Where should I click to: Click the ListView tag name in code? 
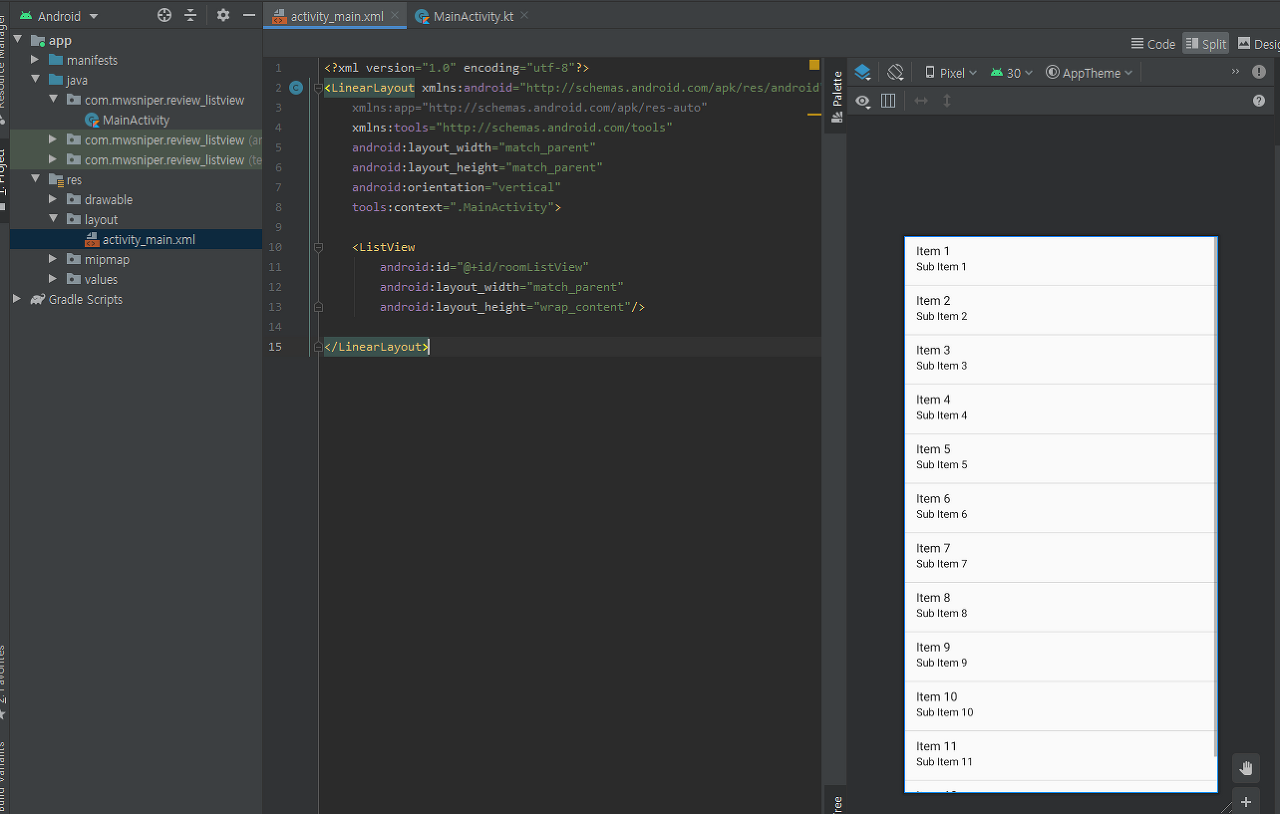(x=387, y=247)
